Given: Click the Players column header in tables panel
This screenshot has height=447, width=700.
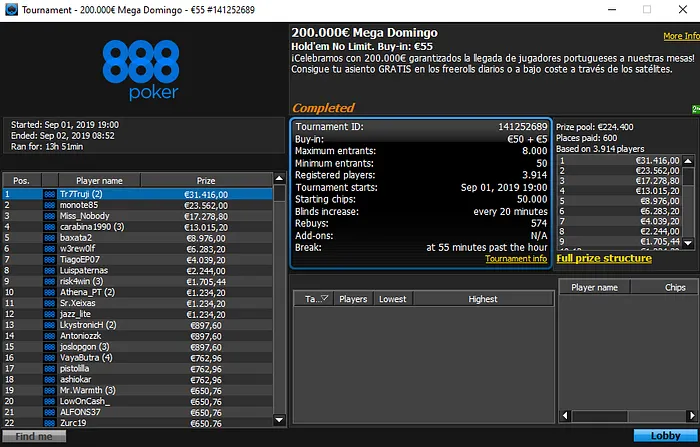Looking at the screenshot, I should click(x=353, y=299).
